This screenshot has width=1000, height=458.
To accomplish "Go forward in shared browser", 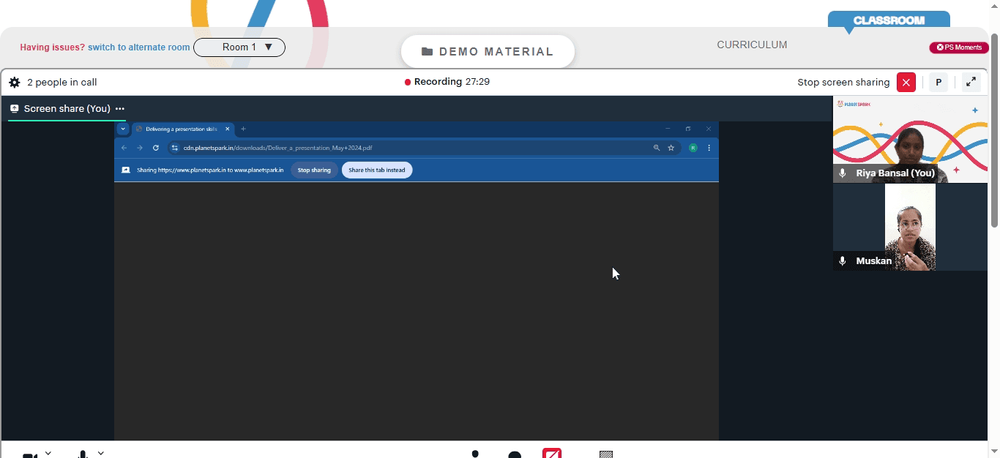I will pyautogui.click(x=140, y=148).
